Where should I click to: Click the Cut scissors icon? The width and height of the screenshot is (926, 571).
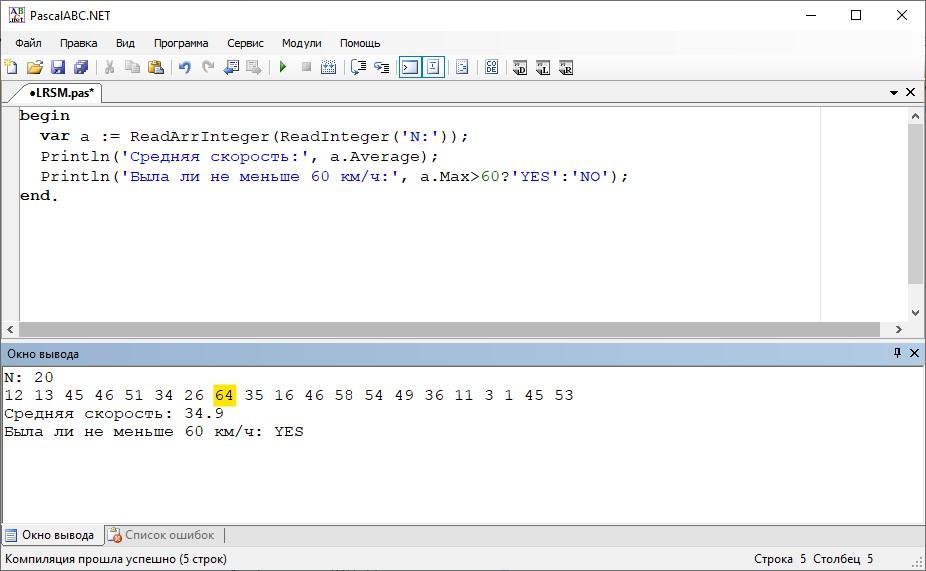[x=109, y=67]
